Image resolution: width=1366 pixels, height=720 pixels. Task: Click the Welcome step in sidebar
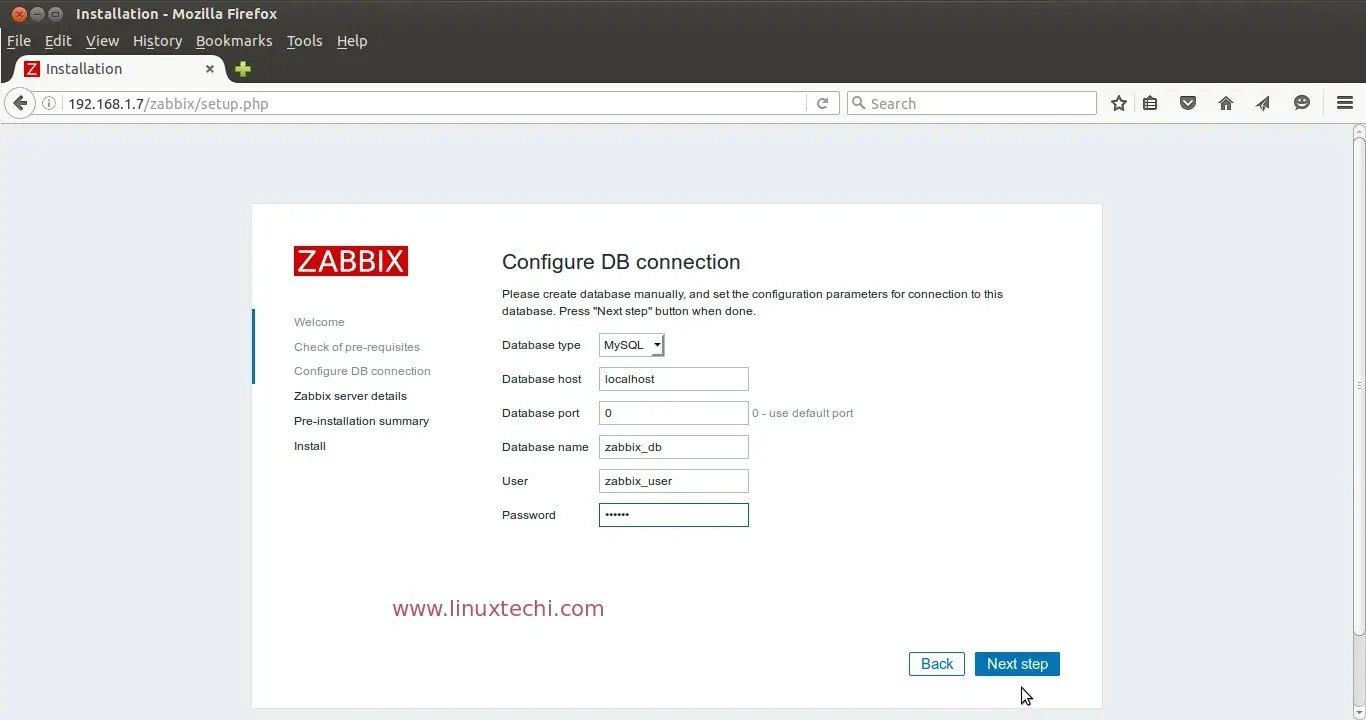click(319, 322)
